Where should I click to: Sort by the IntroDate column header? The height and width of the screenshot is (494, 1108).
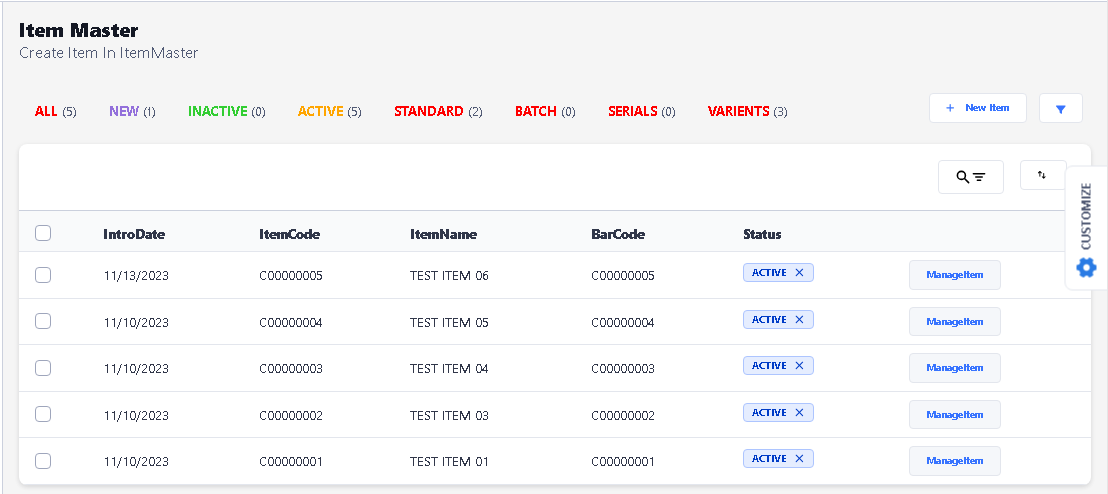click(x=134, y=234)
